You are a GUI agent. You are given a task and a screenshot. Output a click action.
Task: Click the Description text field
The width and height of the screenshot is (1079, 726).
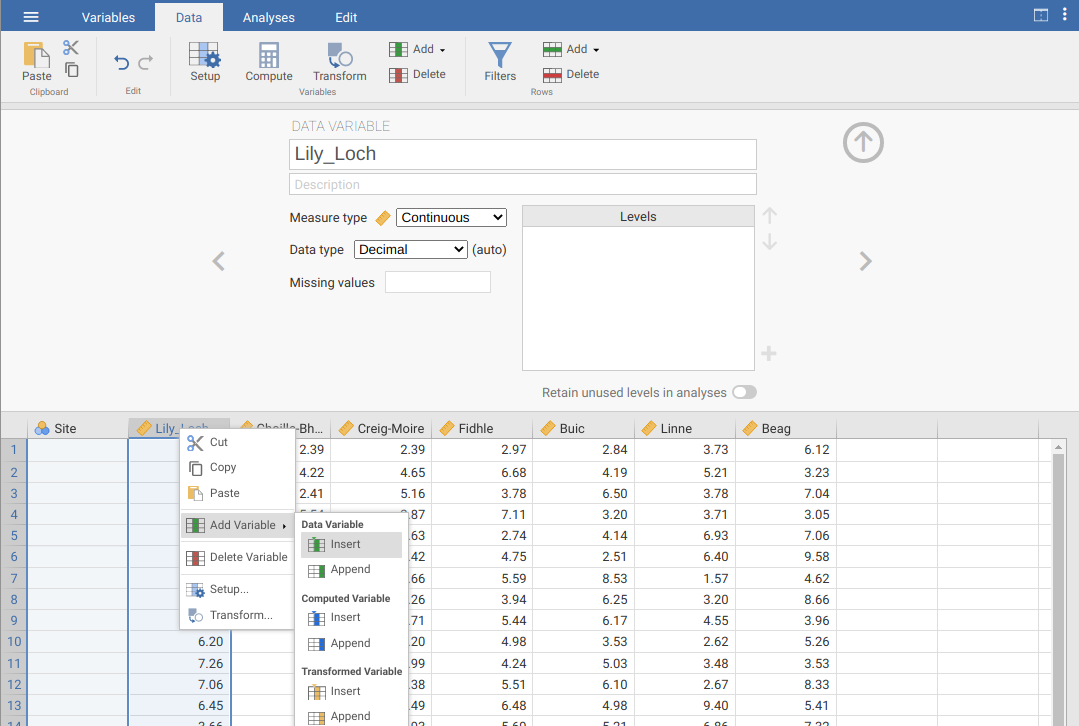[x=522, y=185]
